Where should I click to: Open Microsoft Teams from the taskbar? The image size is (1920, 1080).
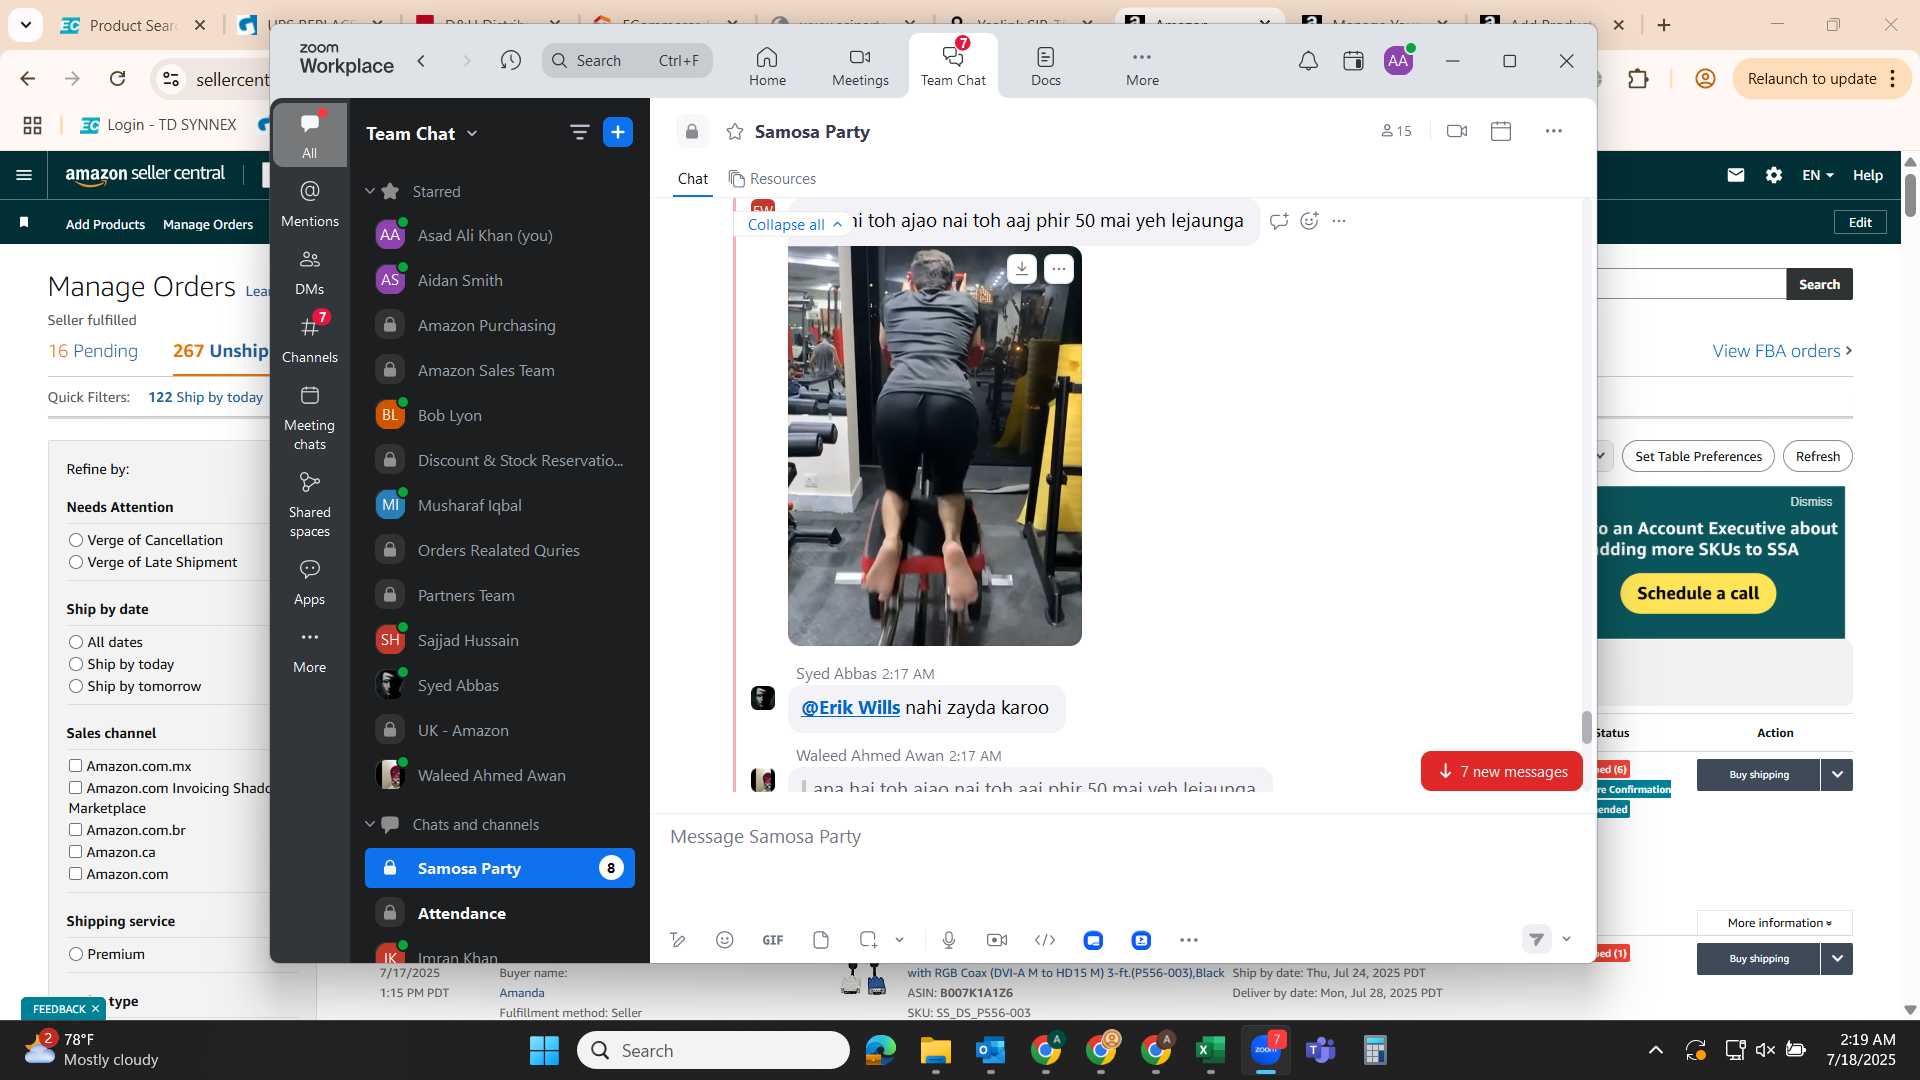[x=1320, y=1050]
